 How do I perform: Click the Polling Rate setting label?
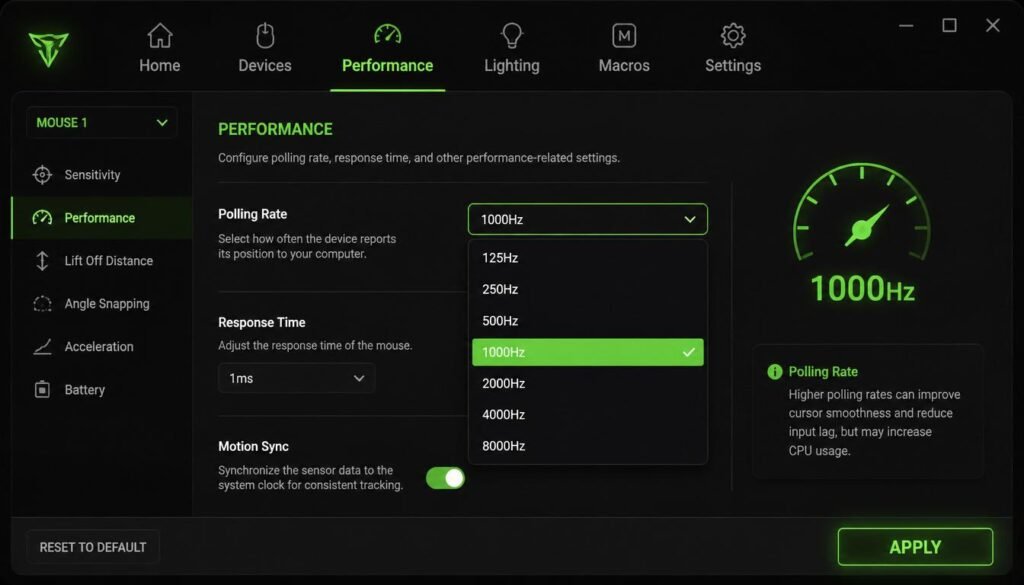pyautogui.click(x=253, y=214)
